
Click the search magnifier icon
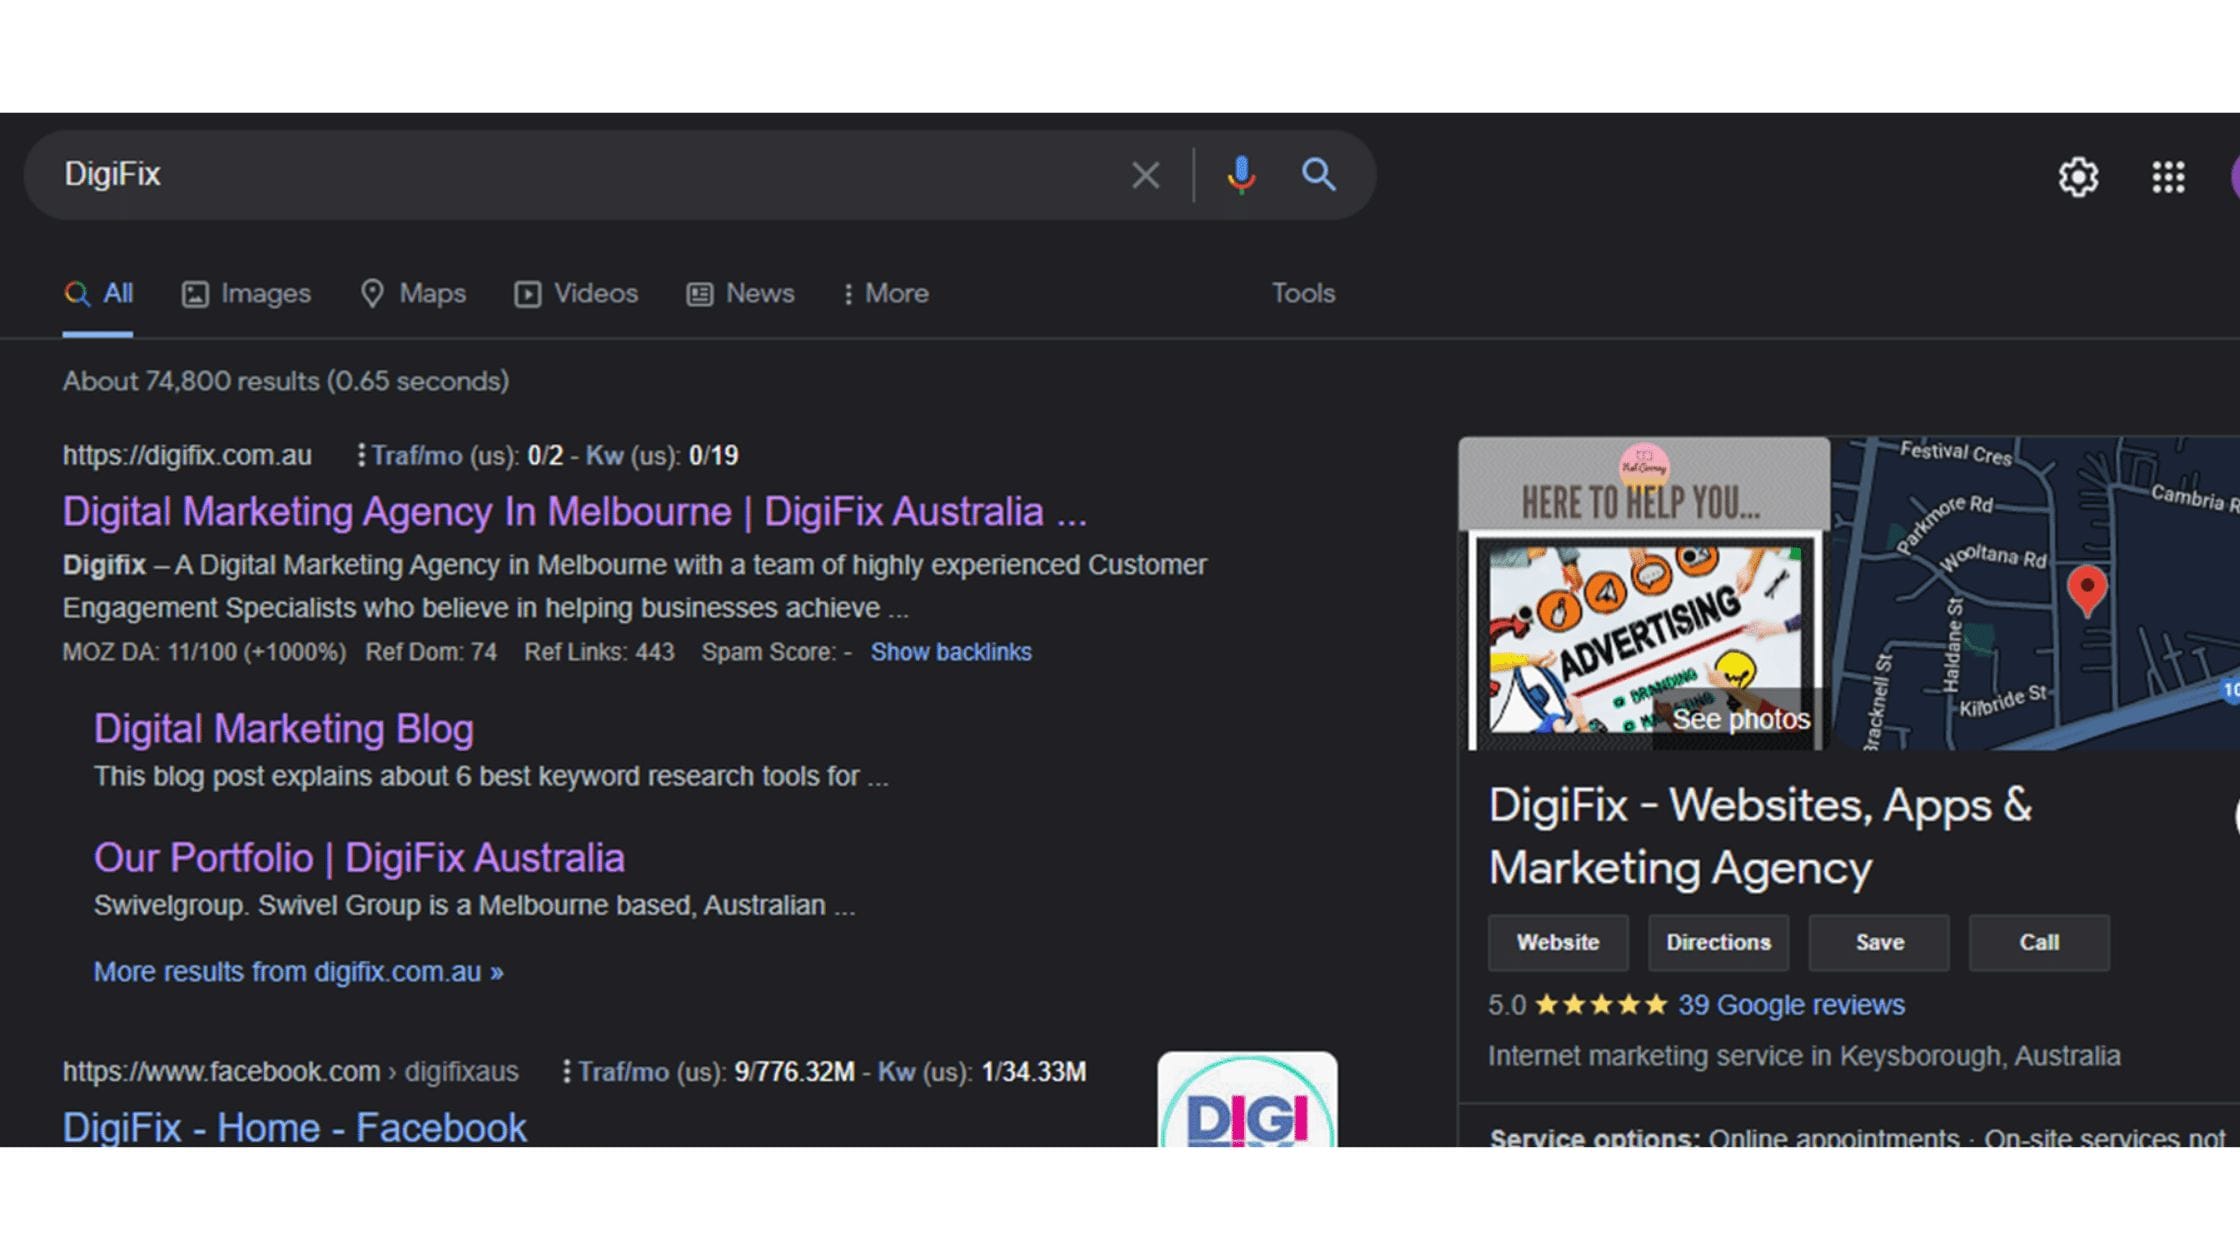point(1318,175)
